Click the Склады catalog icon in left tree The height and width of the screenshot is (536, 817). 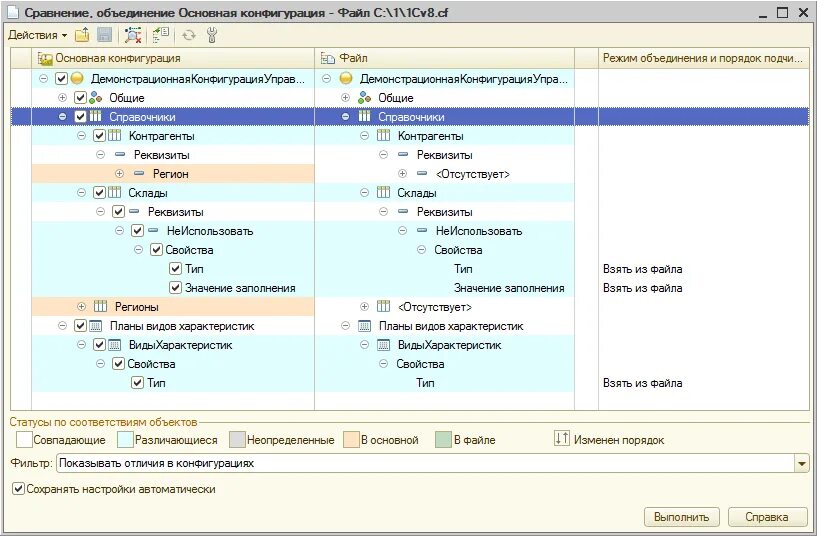coord(114,193)
